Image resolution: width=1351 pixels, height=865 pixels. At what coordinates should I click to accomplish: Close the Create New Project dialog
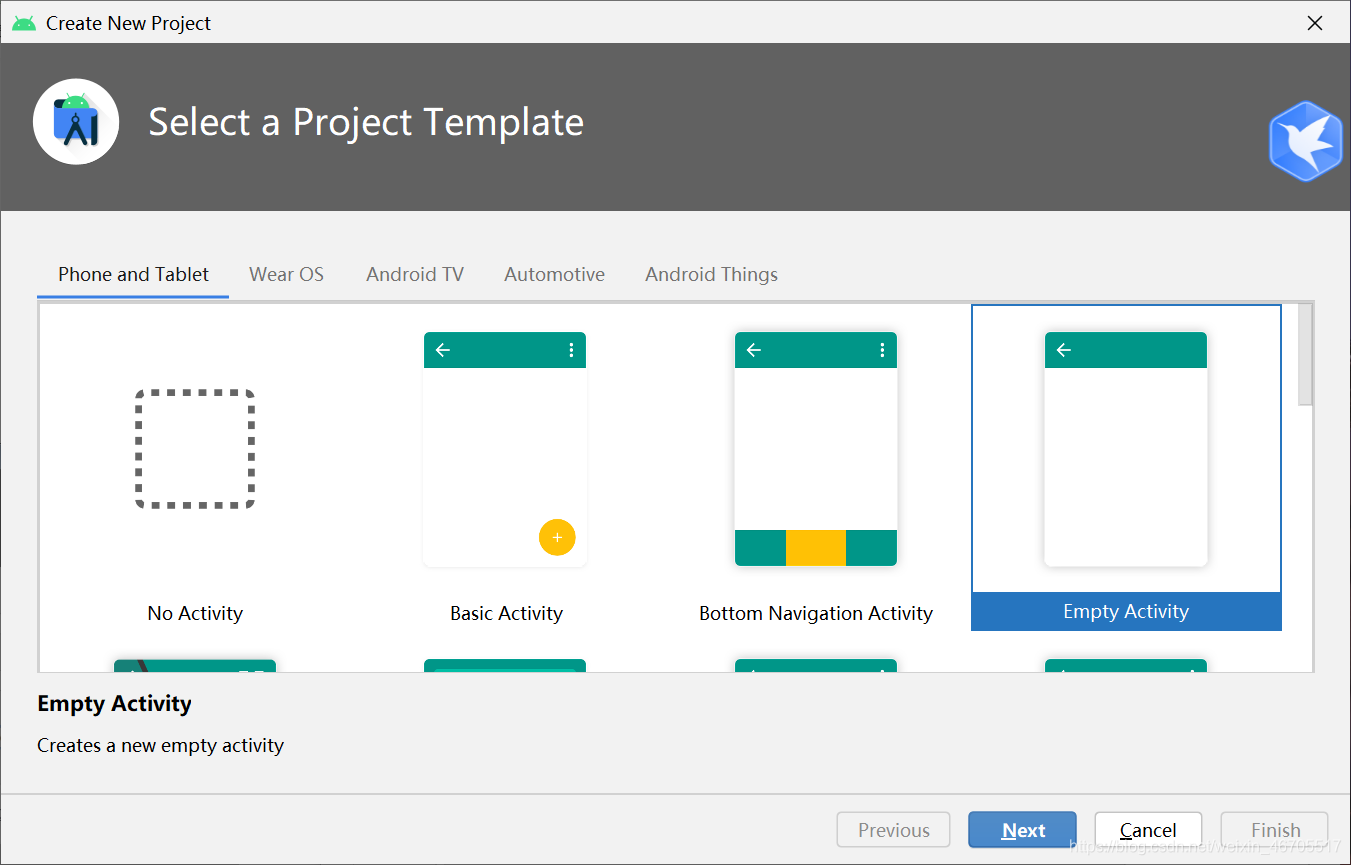pyautogui.click(x=1315, y=23)
